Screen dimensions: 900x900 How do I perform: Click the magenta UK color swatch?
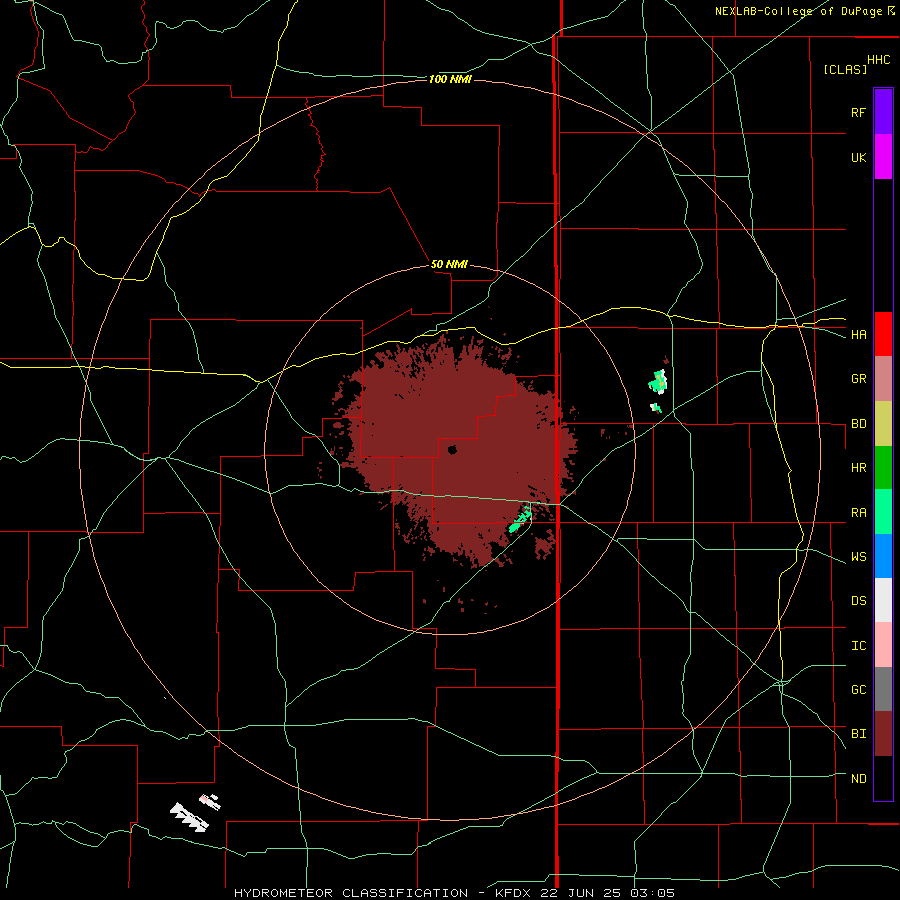tap(883, 157)
